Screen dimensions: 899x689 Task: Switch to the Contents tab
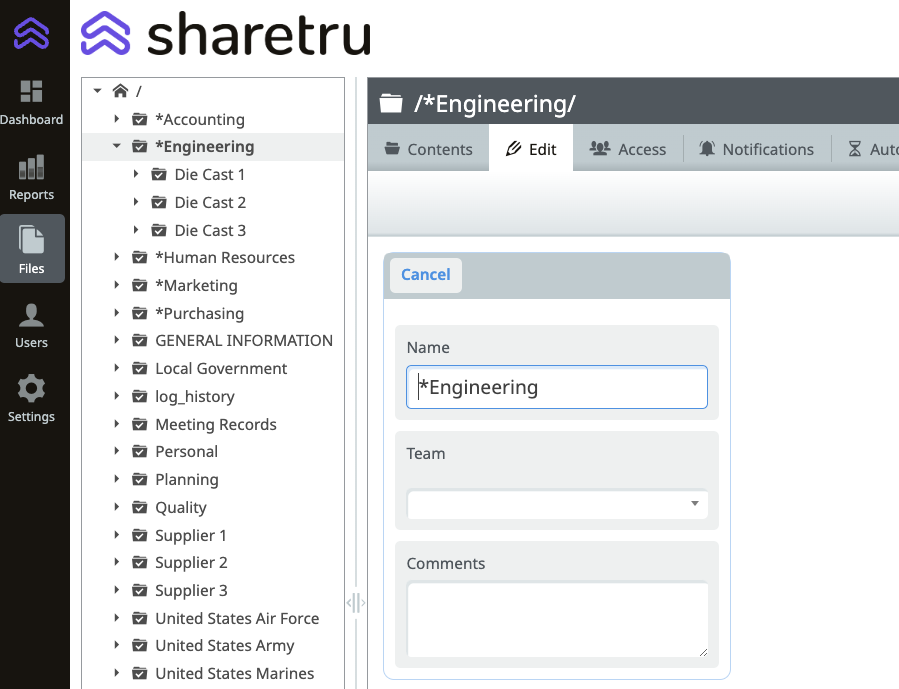pos(428,149)
